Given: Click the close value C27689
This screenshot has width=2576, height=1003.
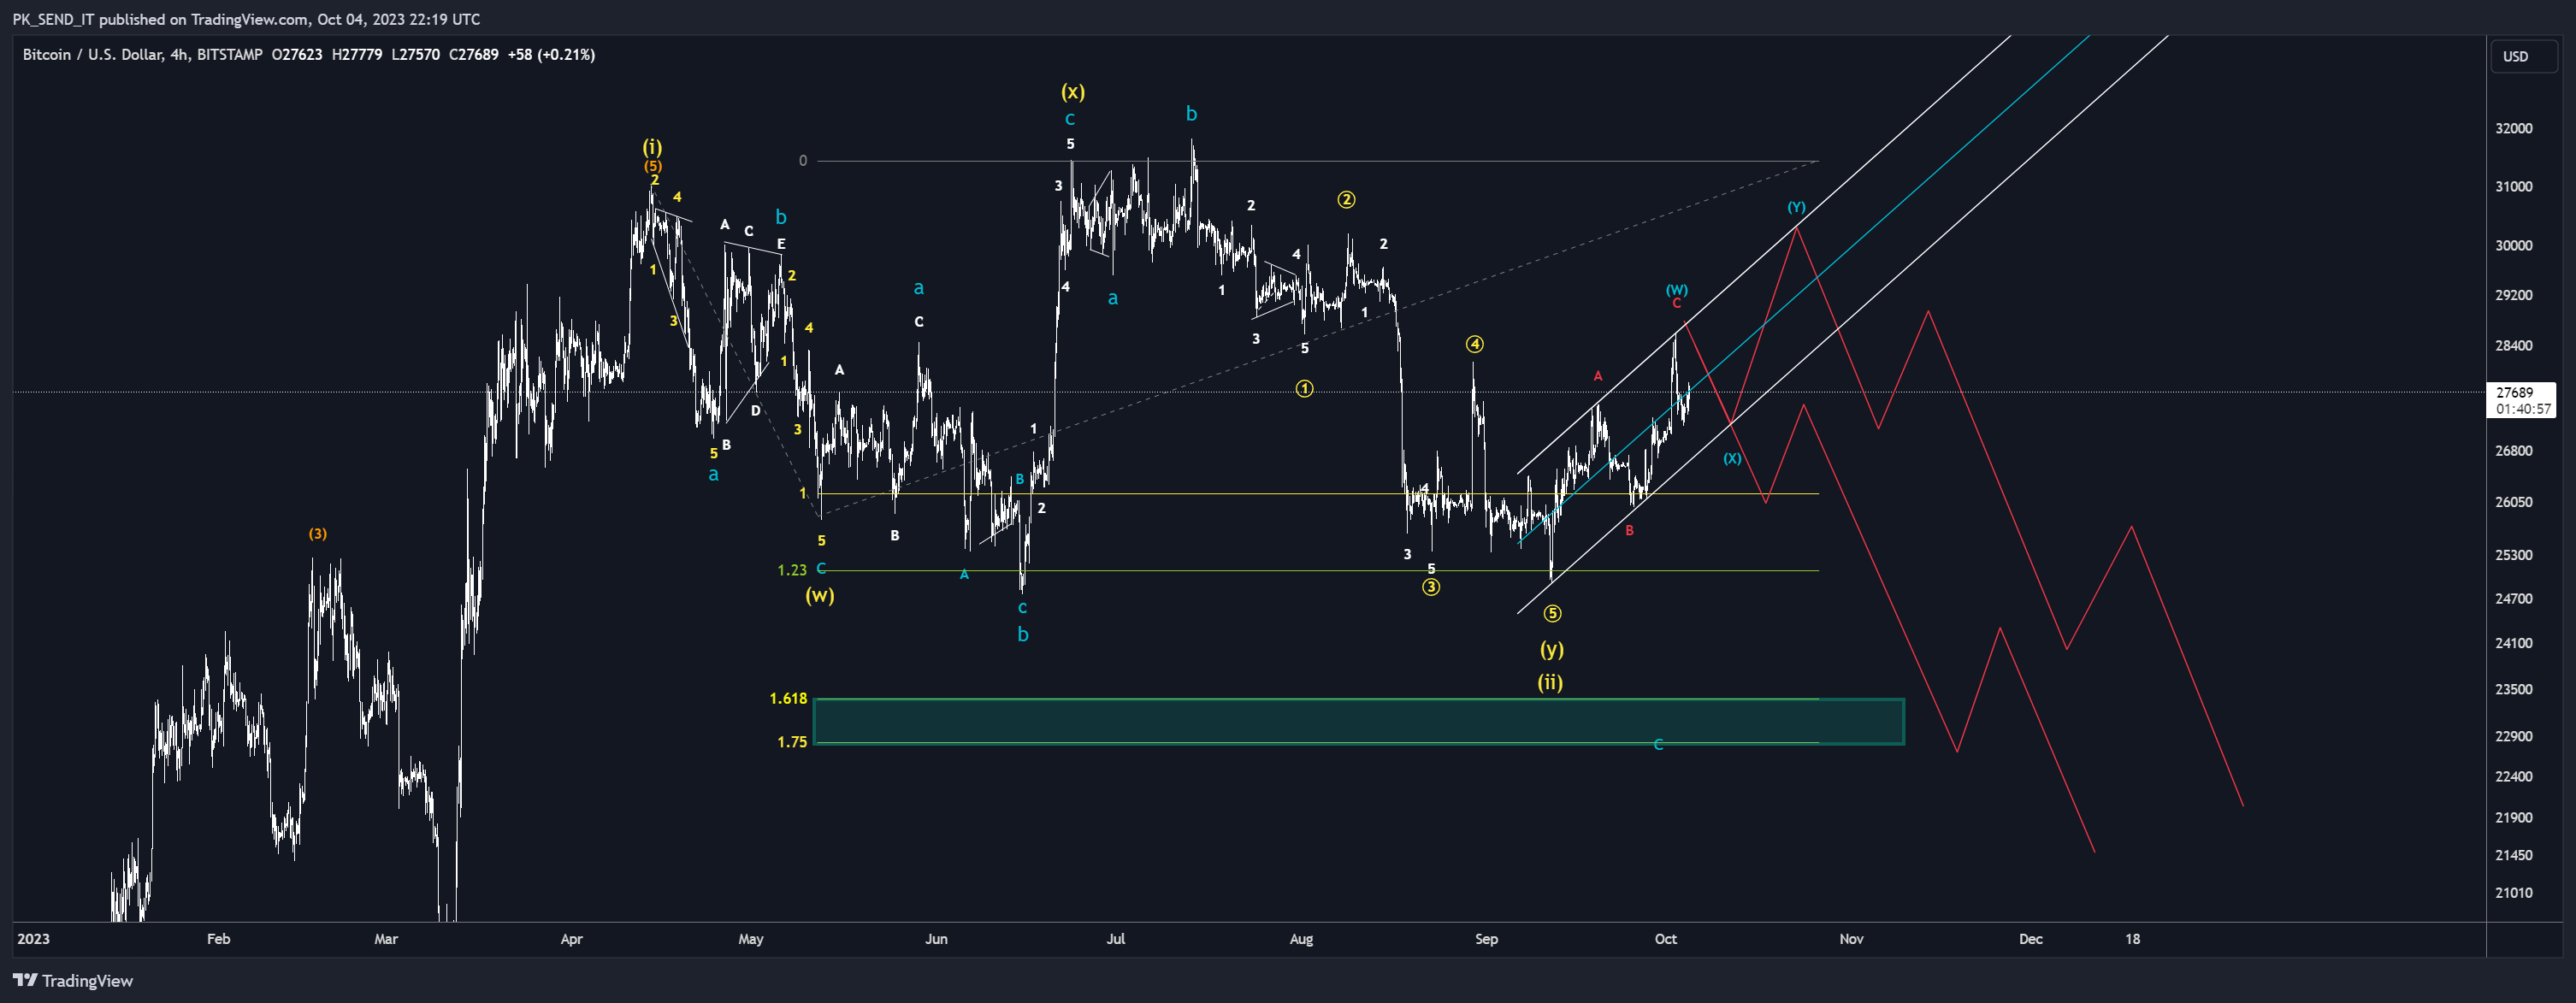Looking at the screenshot, I should pos(474,54).
